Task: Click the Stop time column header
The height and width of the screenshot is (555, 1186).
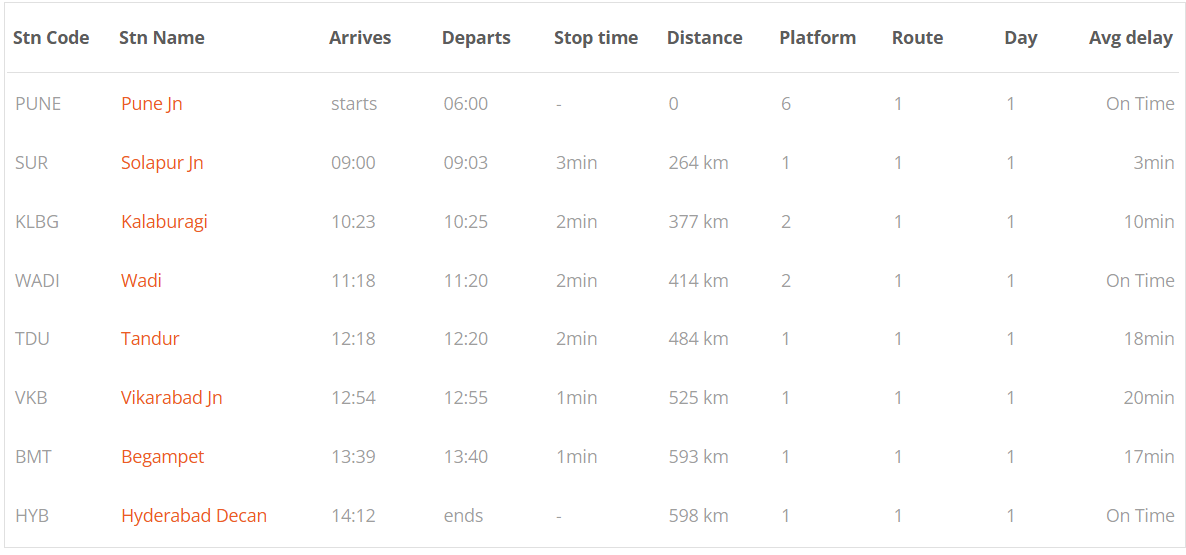Action: click(596, 39)
